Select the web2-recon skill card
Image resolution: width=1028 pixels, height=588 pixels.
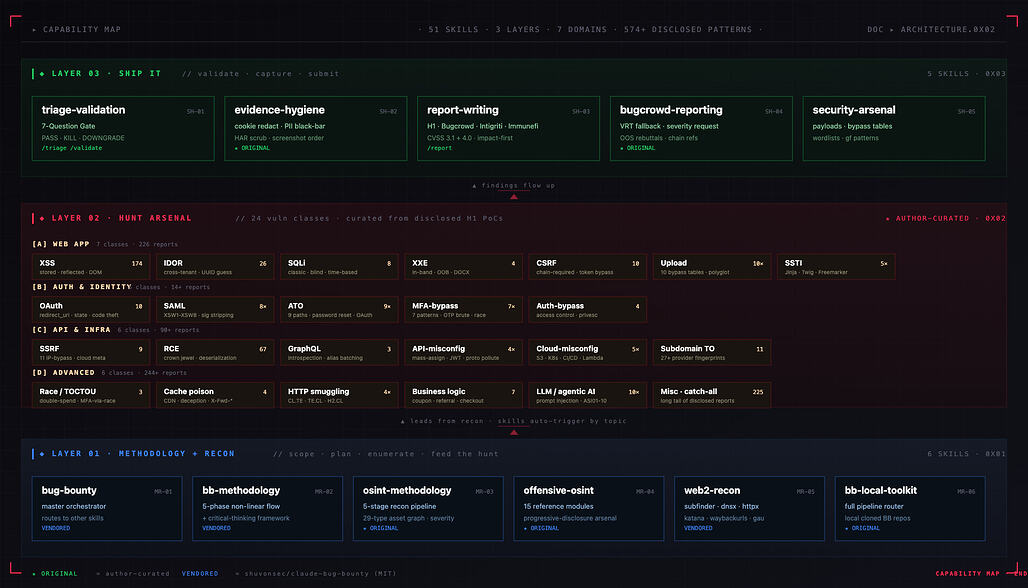(x=749, y=509)
